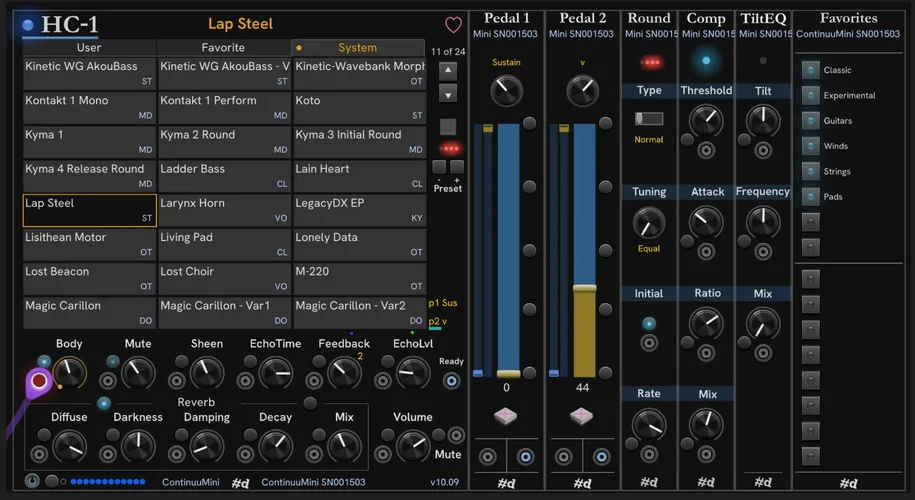Switch to the Favorite presets tab

point(223,47)
